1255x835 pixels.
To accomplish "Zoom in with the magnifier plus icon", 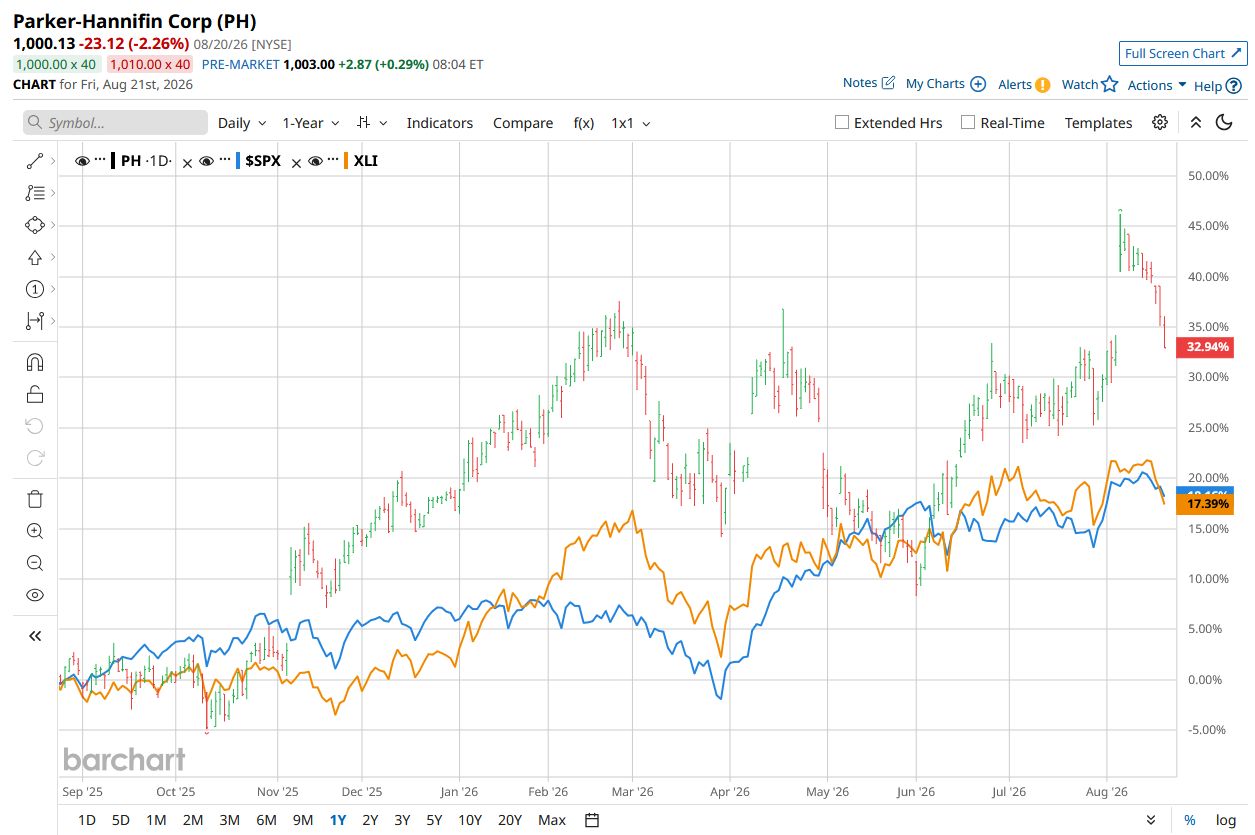I will pos(34,531).
